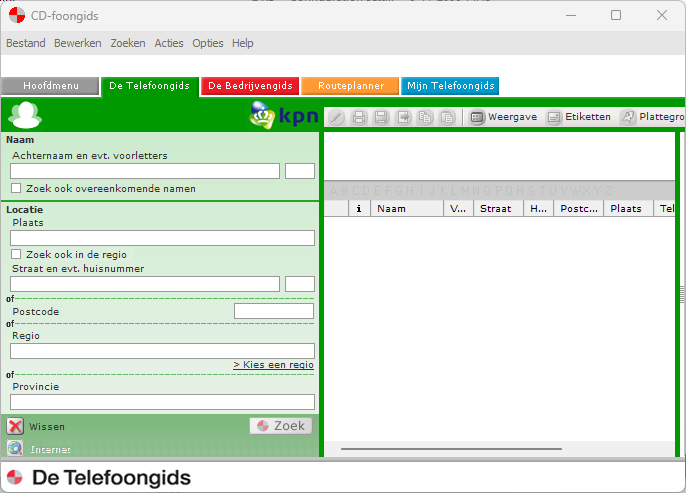Sort by the Tel column header

(665, 209)
